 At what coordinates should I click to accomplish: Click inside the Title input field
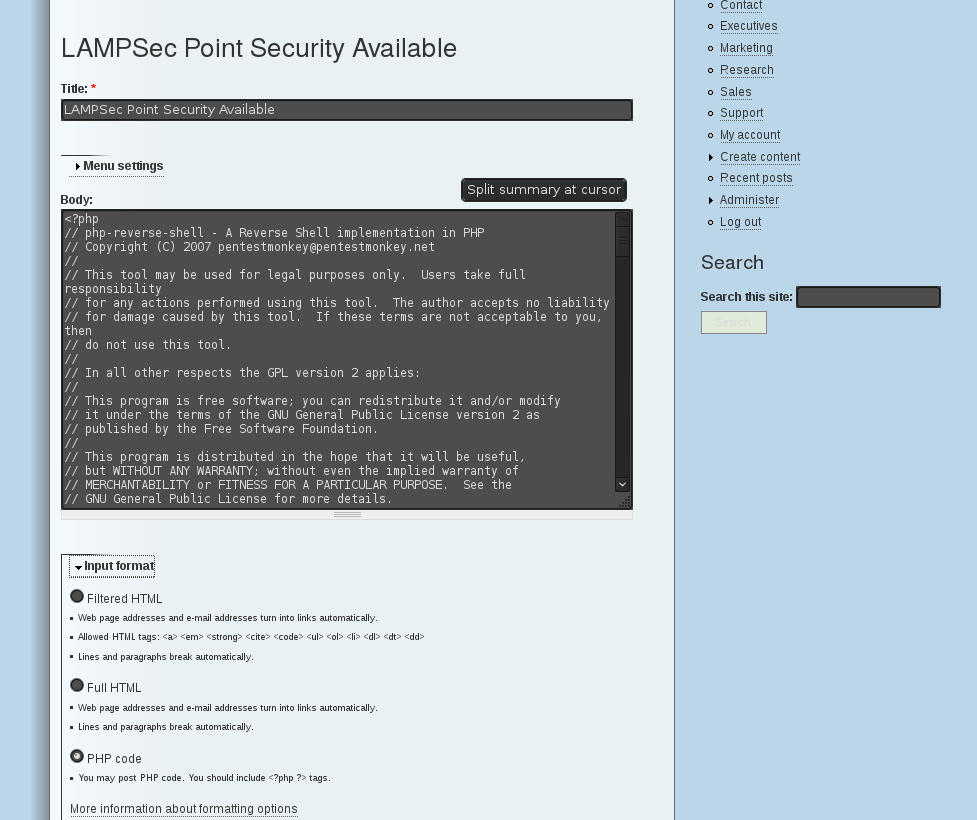347,109
